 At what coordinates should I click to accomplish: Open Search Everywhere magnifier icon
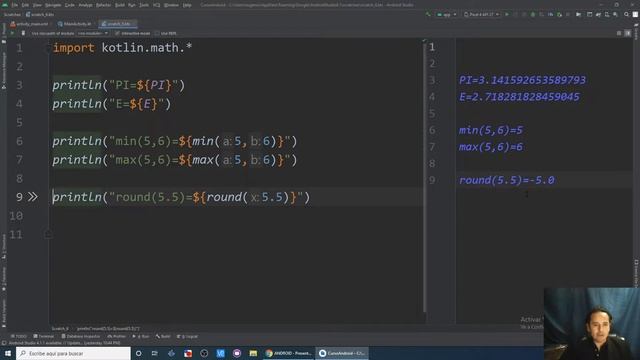click(626, 14)
